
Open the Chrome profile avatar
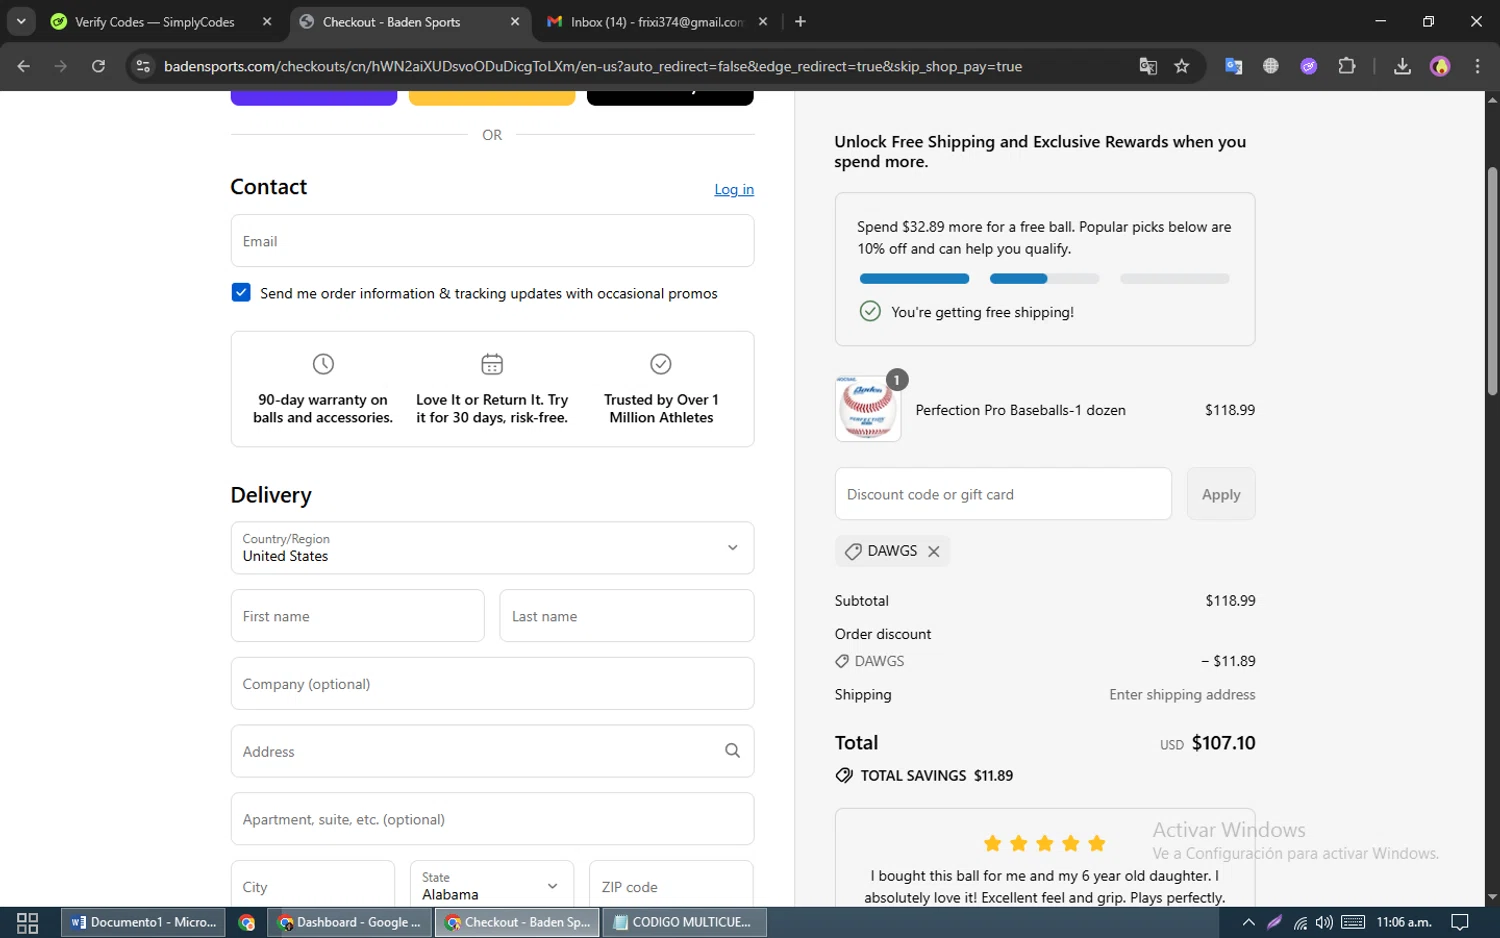coord(1440,66)
